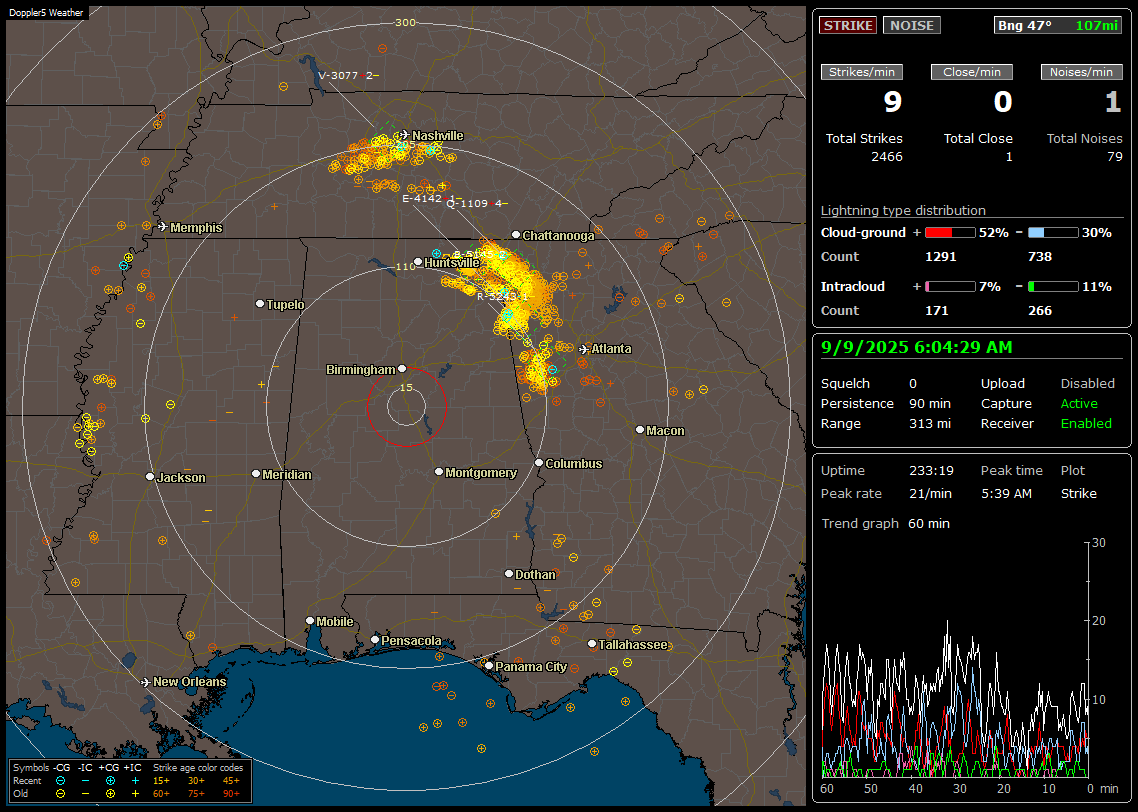Click the Doppler5 Weather title label

[46, 13]
